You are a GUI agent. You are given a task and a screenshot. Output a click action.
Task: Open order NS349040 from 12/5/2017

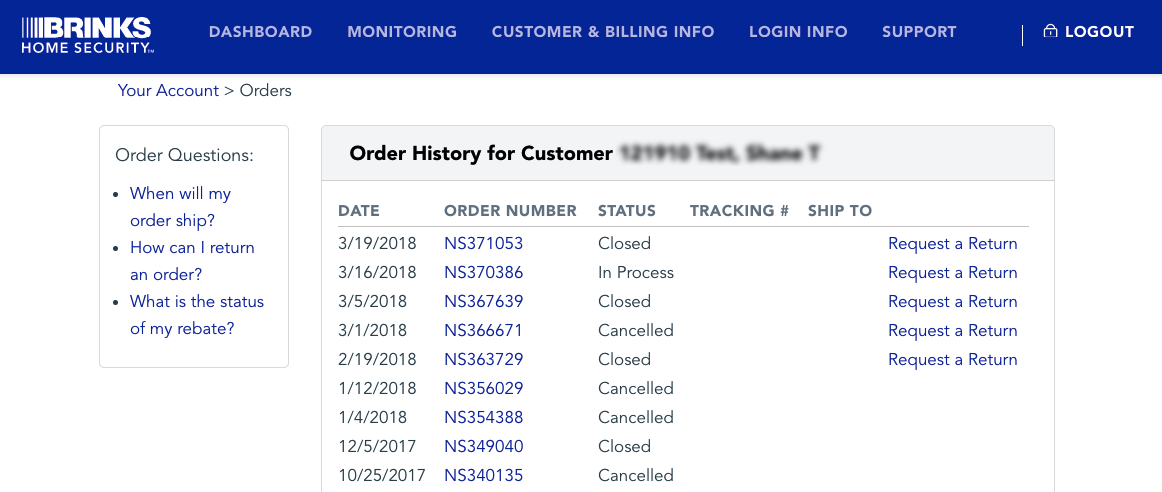point(483,446)
